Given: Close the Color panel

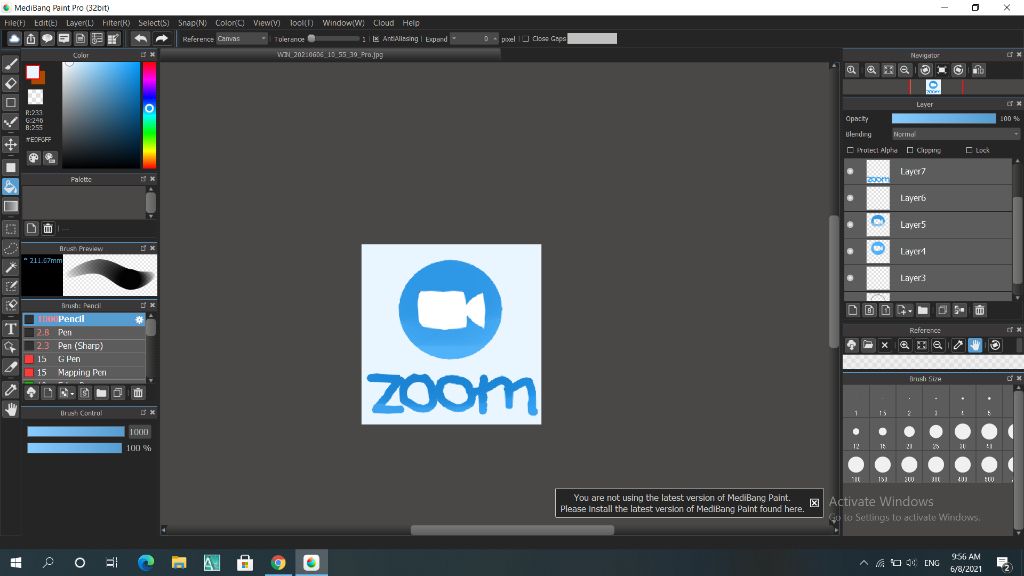Looking at the screenshot, I should click(x=153, y=55).
